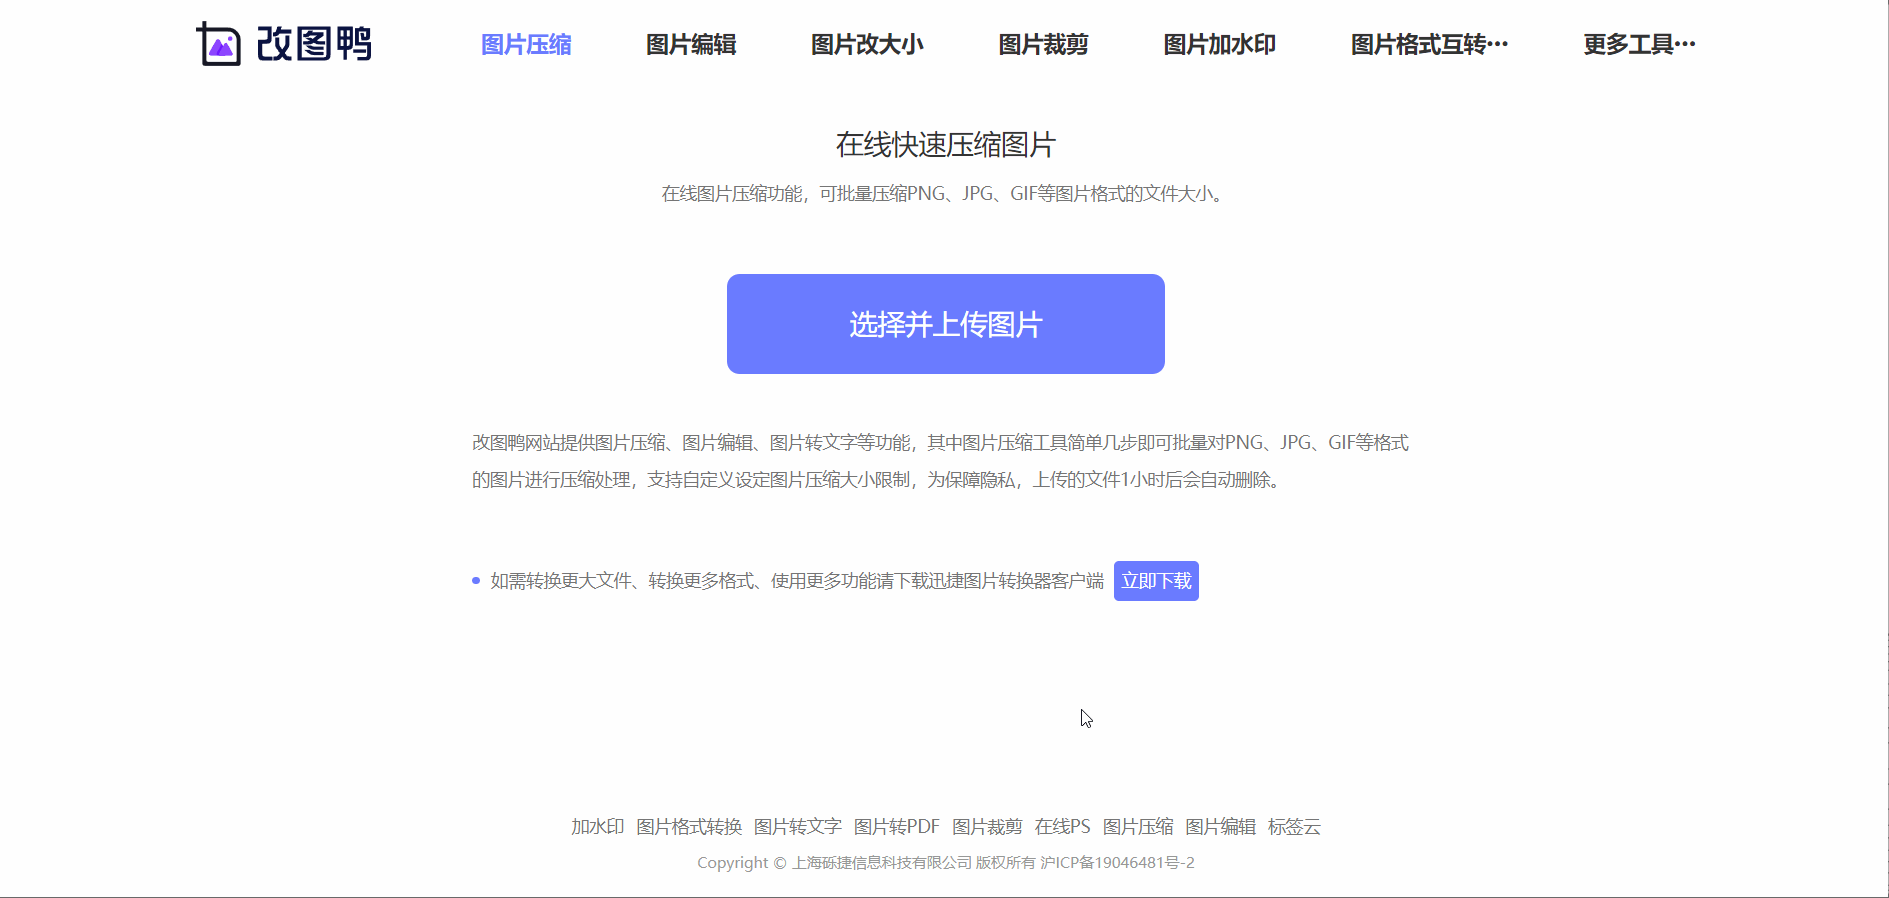Visit the 图片转PDF footer link

click(896, 827)
